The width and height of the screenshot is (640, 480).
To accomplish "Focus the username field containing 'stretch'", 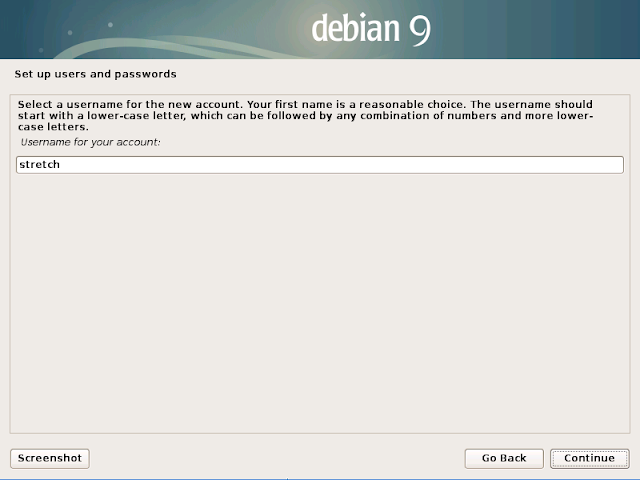I will point(320,164).
